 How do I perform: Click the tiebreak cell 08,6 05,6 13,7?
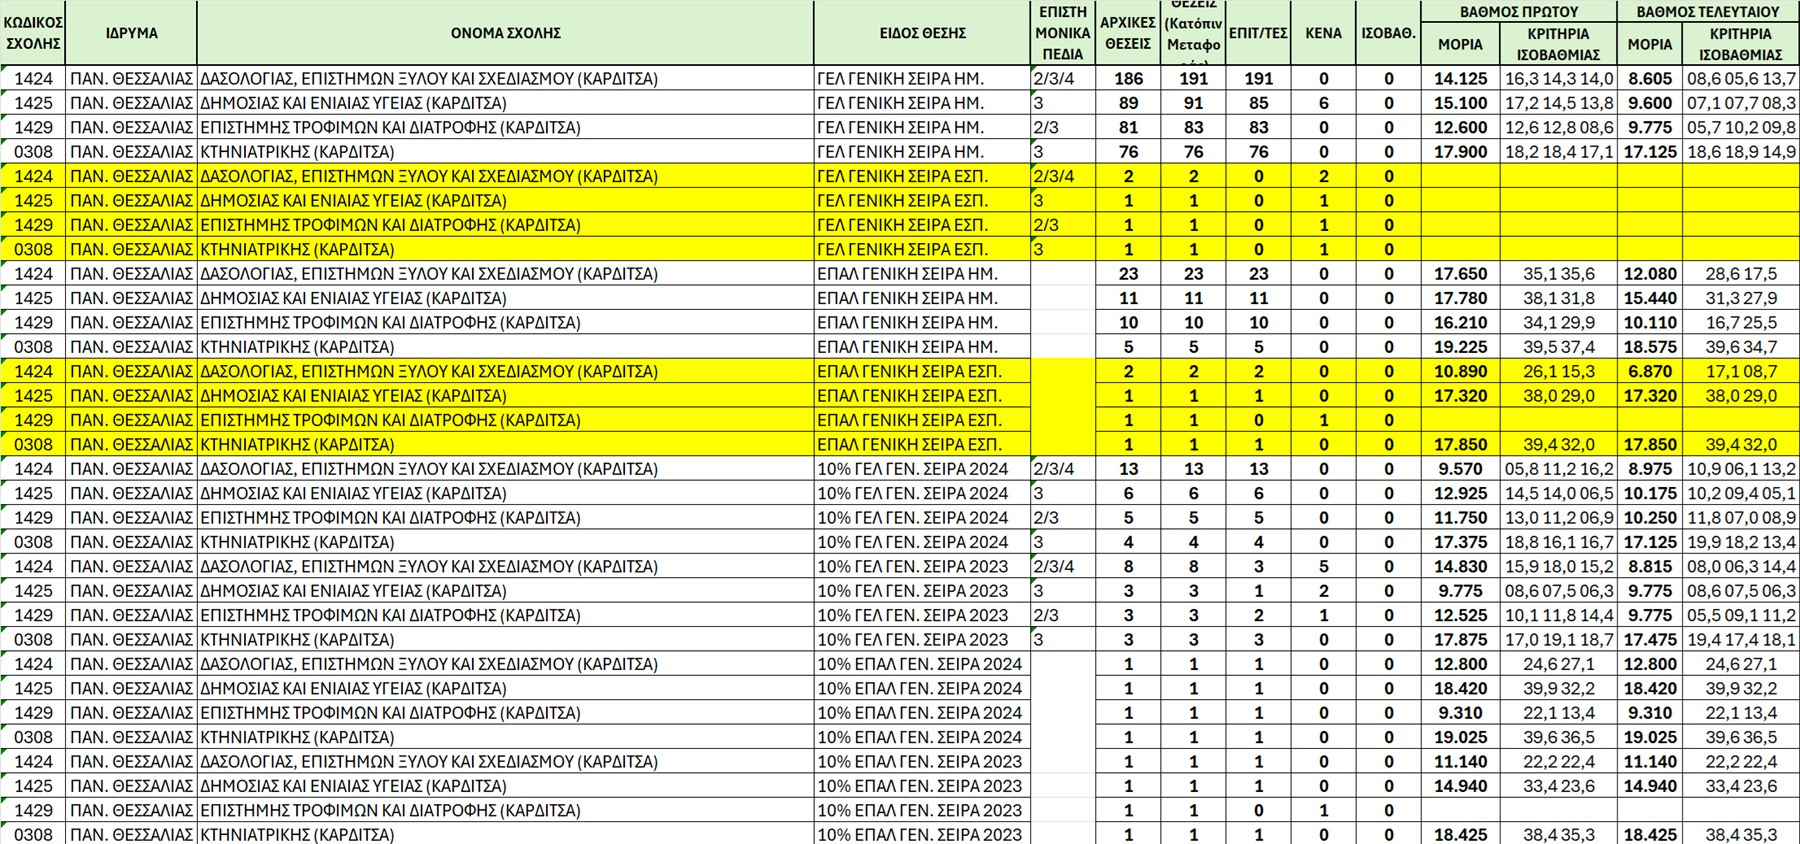click(1740, 79)
